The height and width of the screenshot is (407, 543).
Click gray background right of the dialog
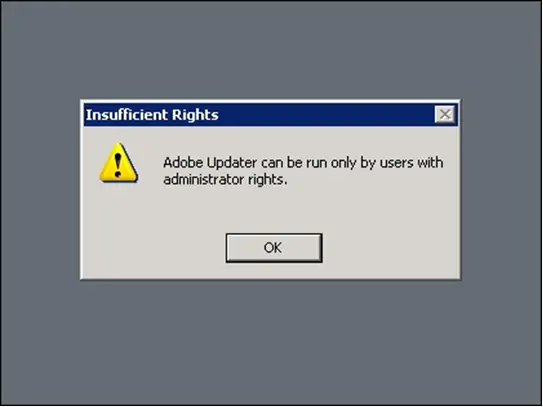[x=501, y=189]
